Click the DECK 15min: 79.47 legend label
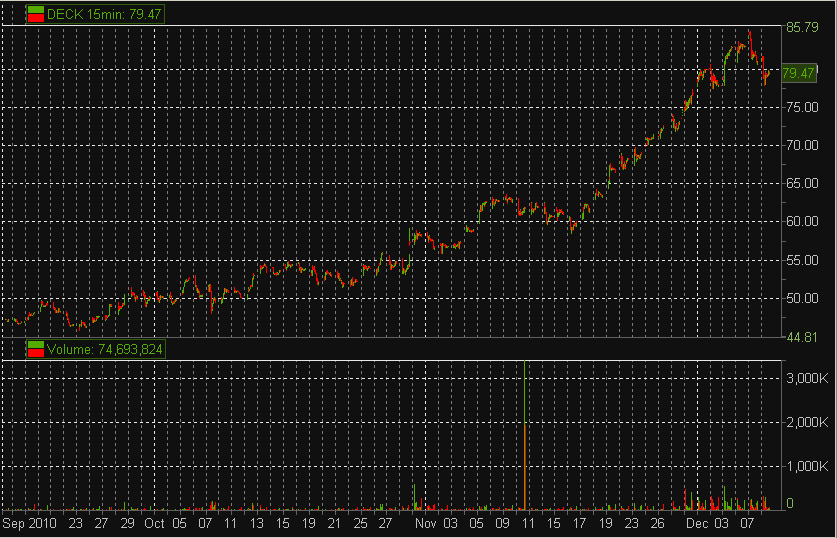The width and height of the screenshot is (837, 538). tap(104, 14)
